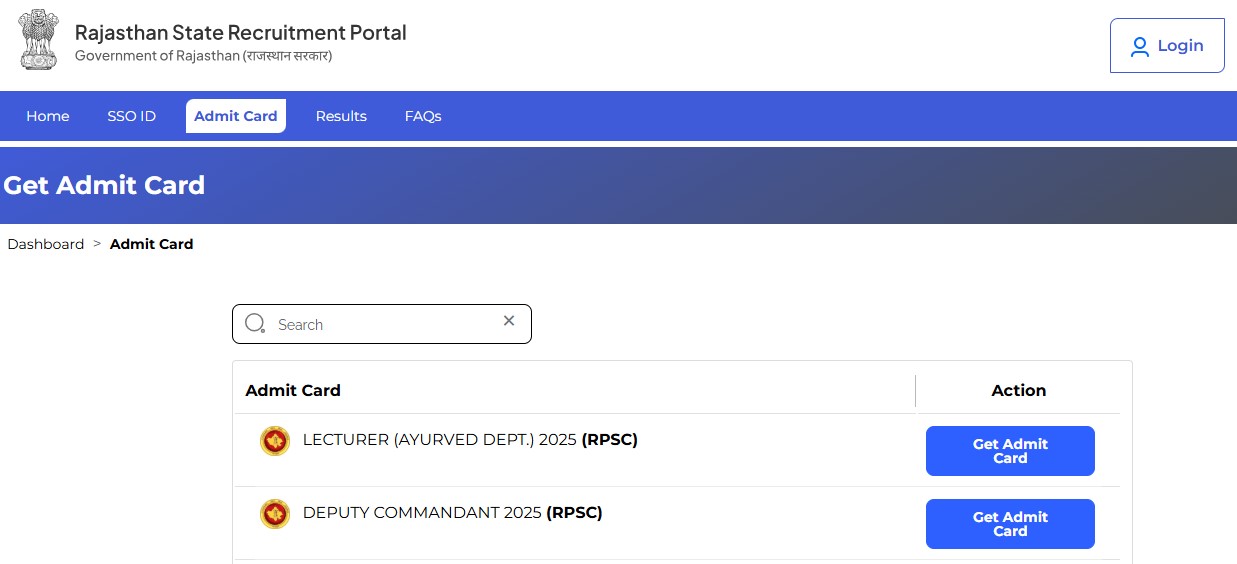Click 'Government of Rajasthan' subtitle text
The height and width of the screenshot is (564, 1237).
204,56
